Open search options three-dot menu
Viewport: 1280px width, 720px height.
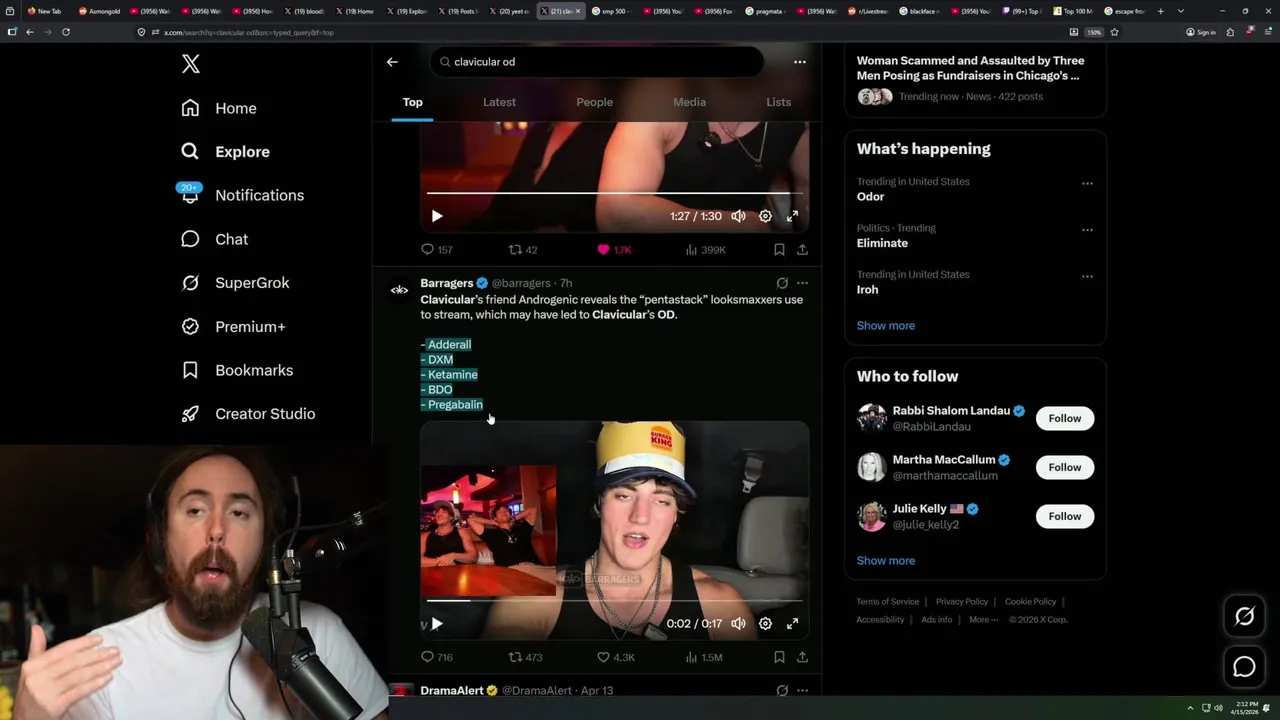pos(800,62)
